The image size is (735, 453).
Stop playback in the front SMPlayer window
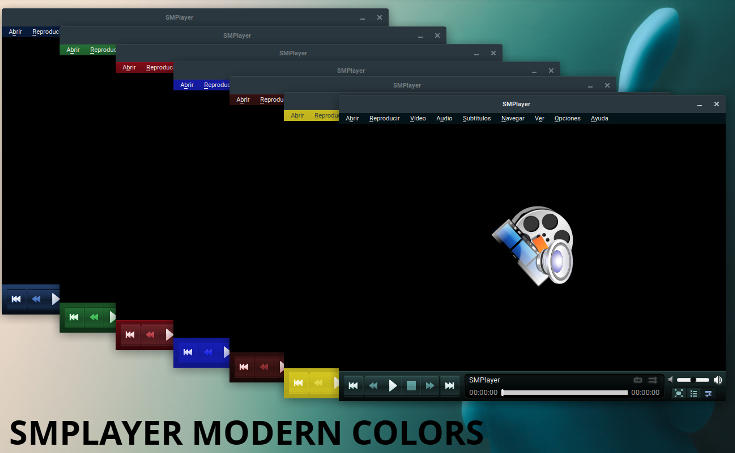tap(411, 385)
